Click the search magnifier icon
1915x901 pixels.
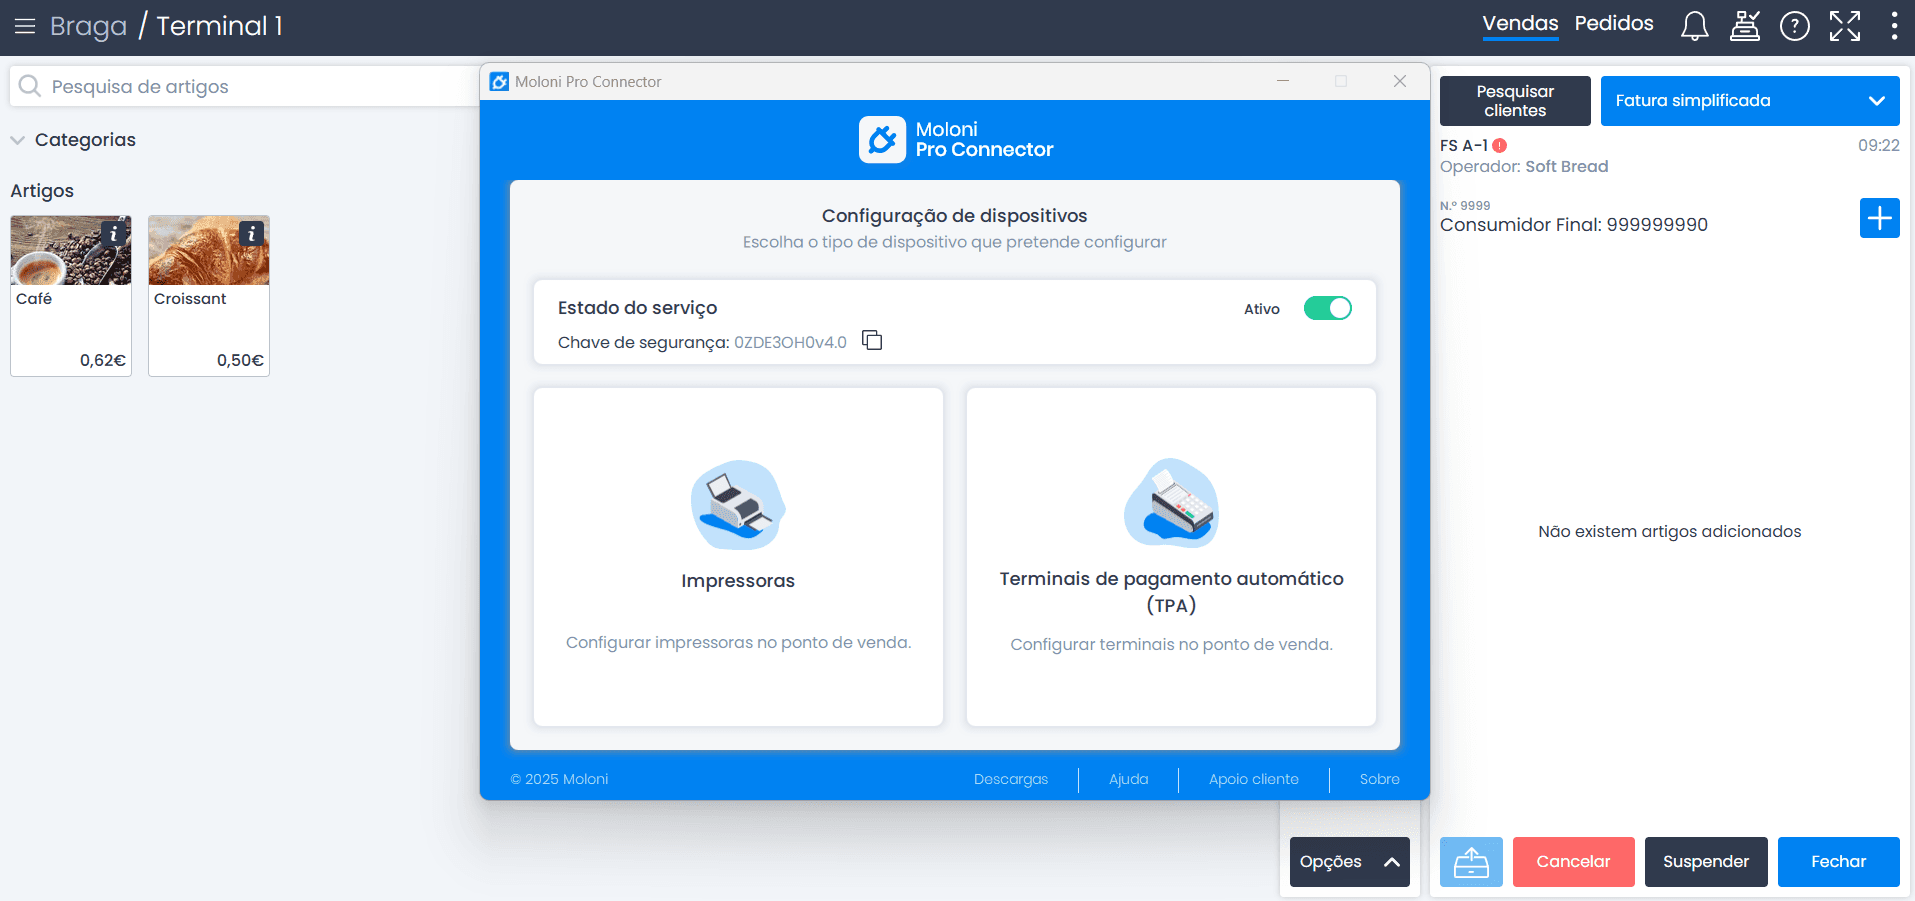[x=30, y=87]
